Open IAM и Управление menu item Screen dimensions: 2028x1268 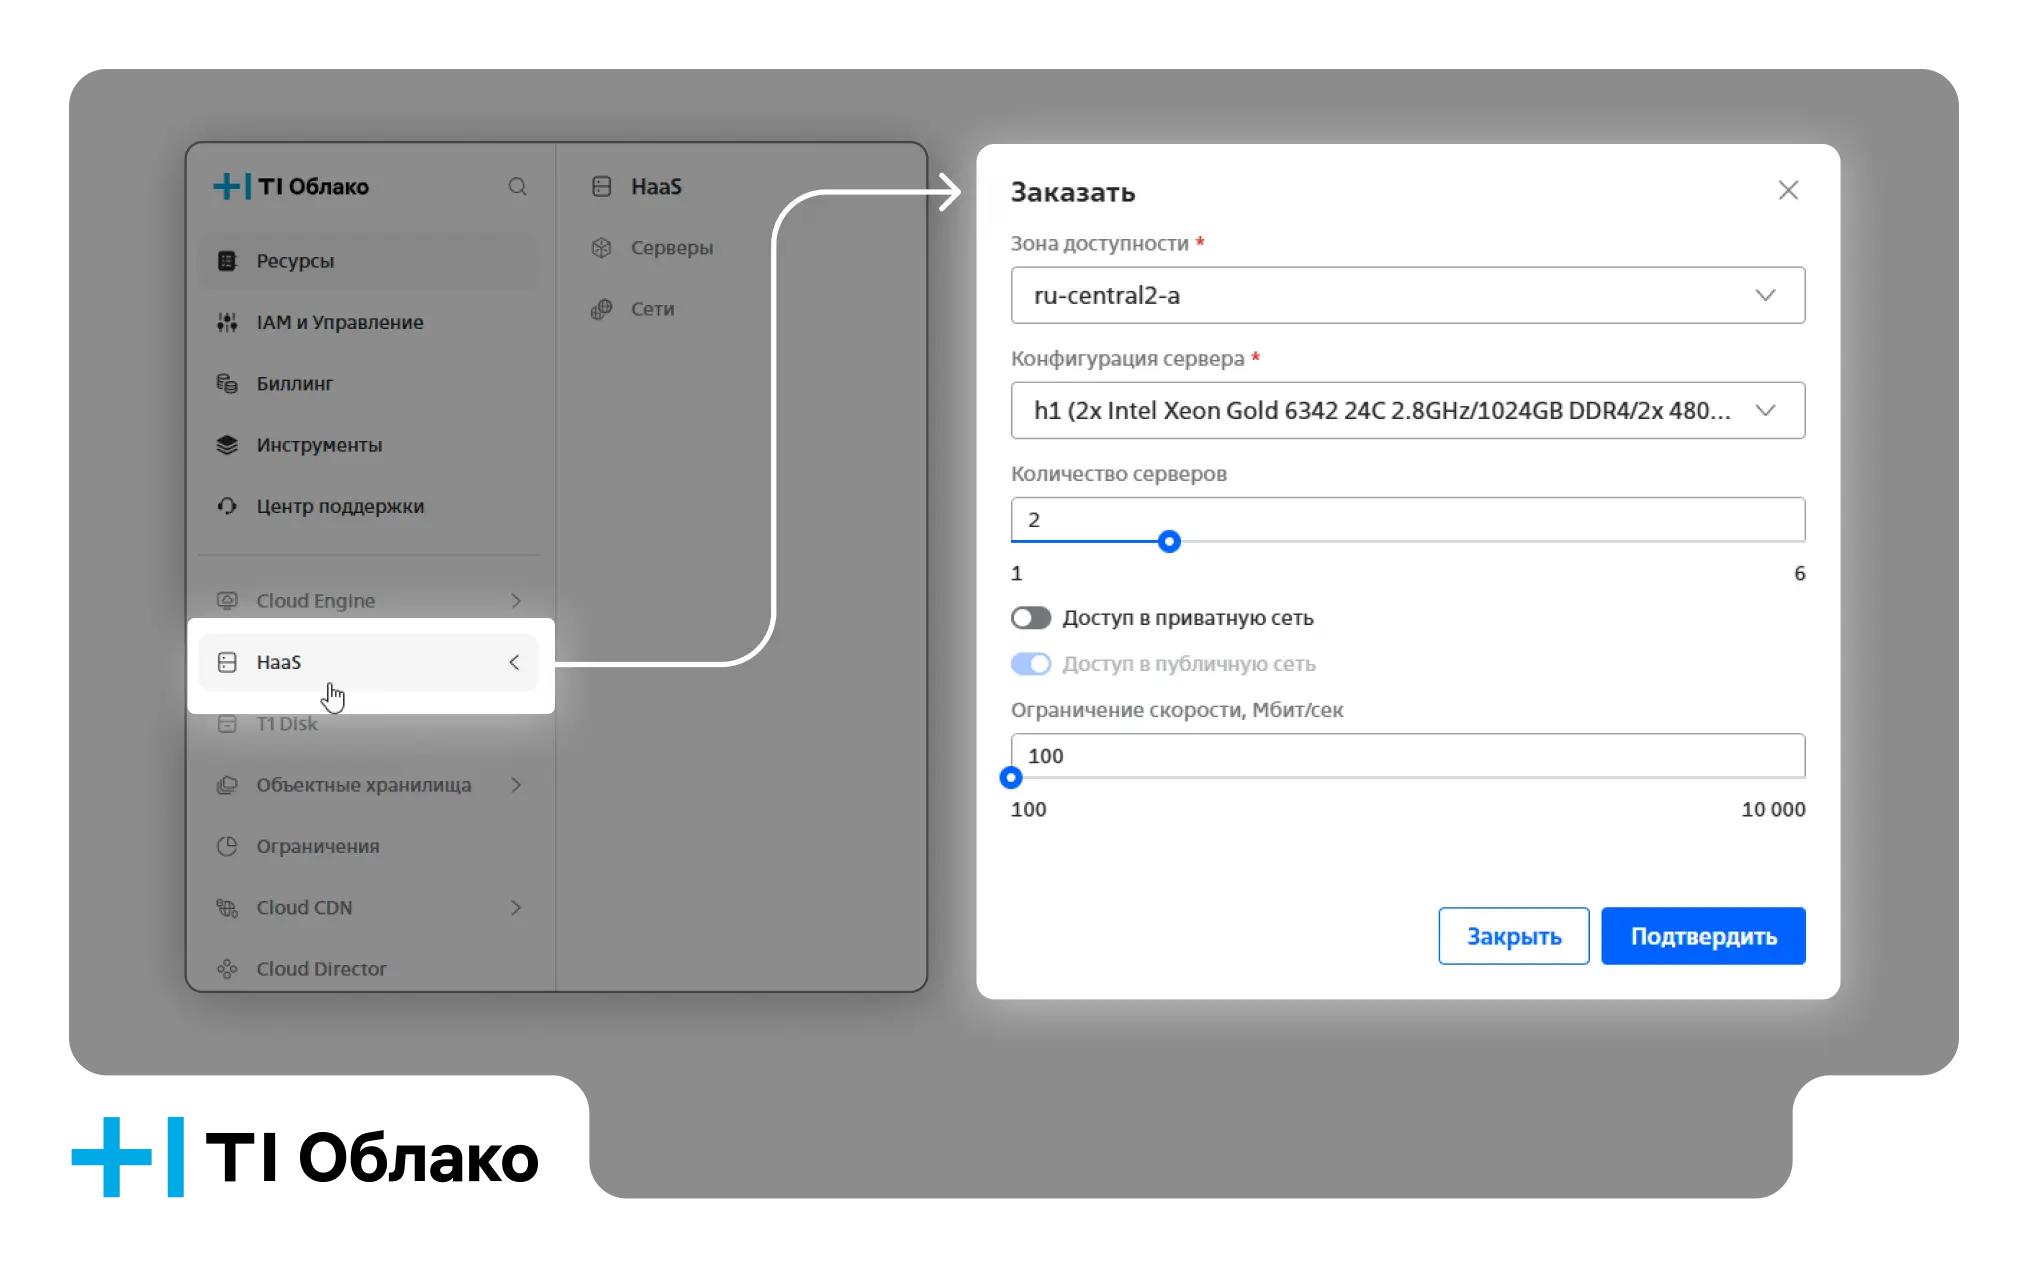[369, 322]
